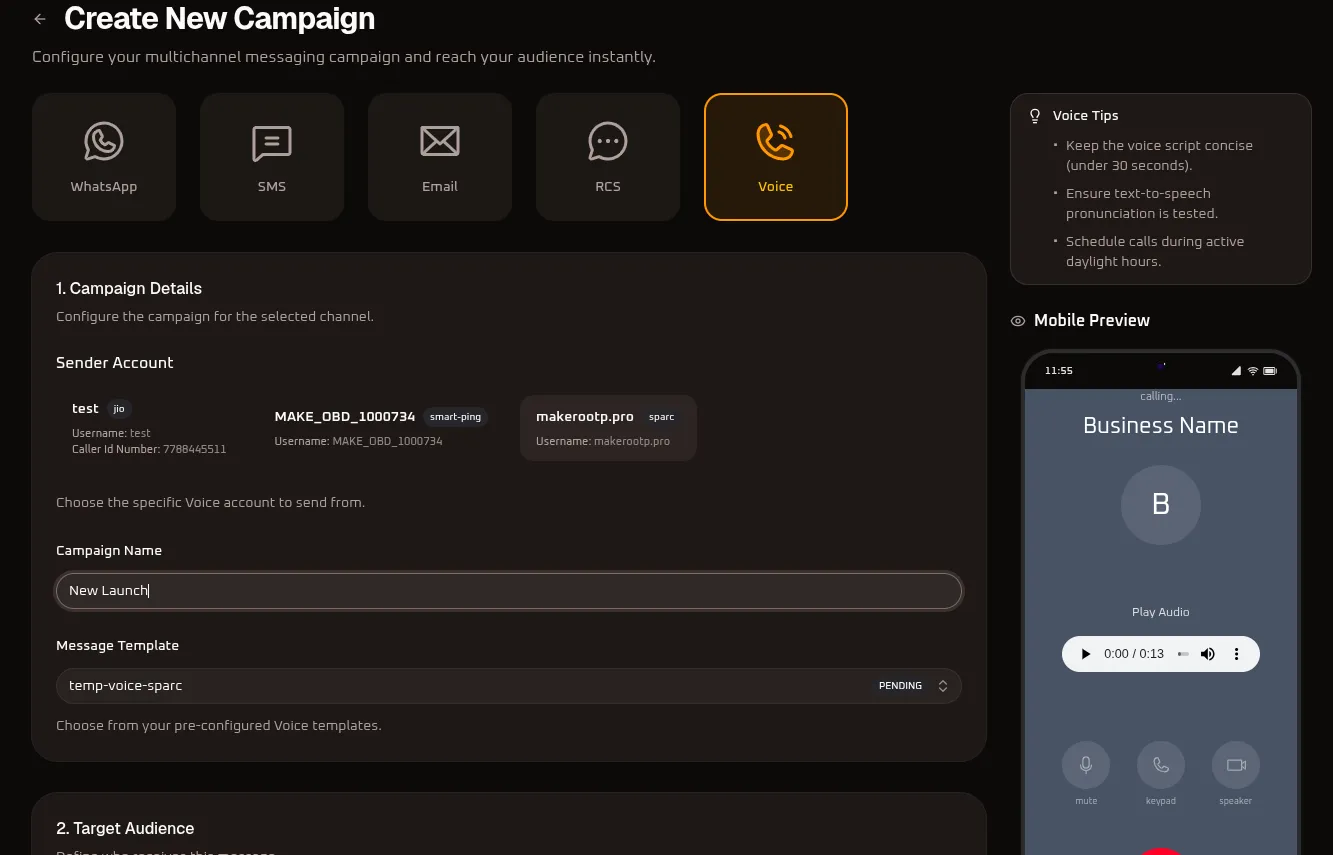Select makerootp.pro sparc sender account
Viewport: 1333px width, 855px height.
pos(608,428)
